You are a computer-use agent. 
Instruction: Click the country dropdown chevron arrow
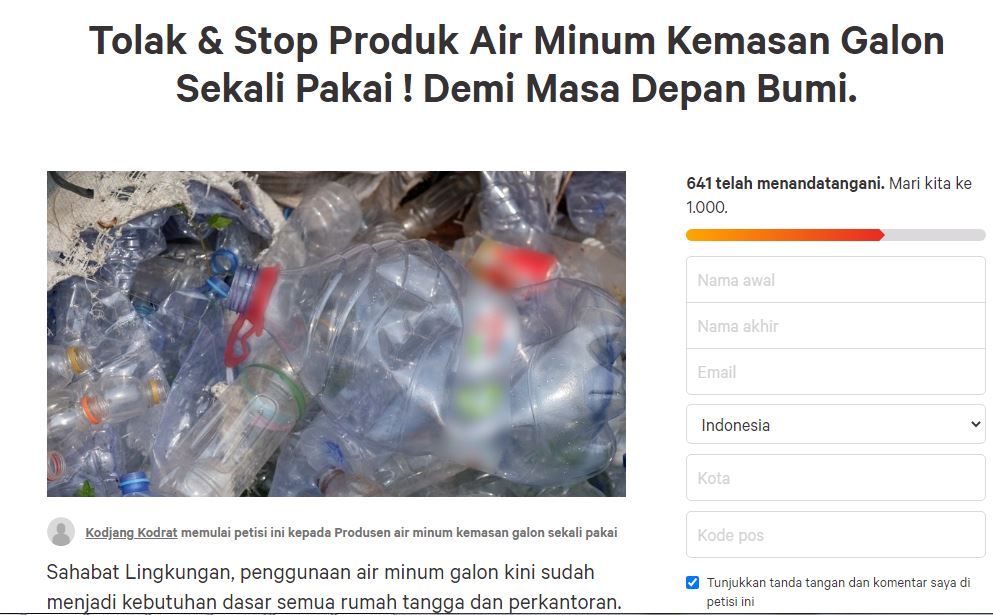pyautogui.click(x=975, y=424)
